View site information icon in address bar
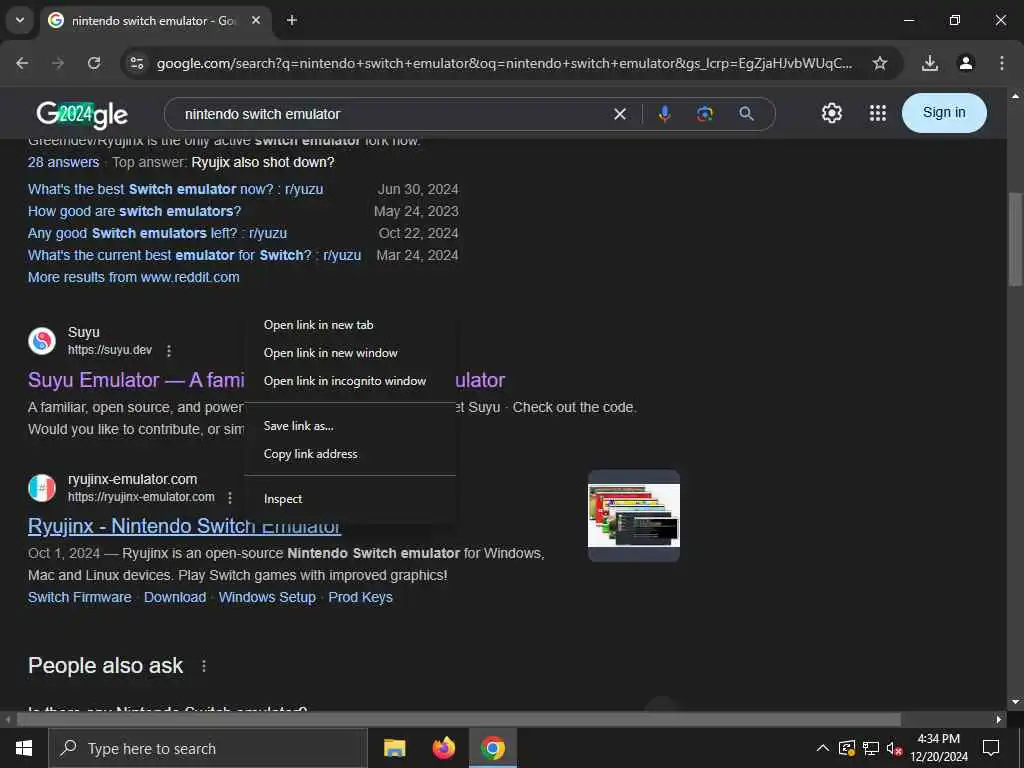 click(x=137, y=63)
